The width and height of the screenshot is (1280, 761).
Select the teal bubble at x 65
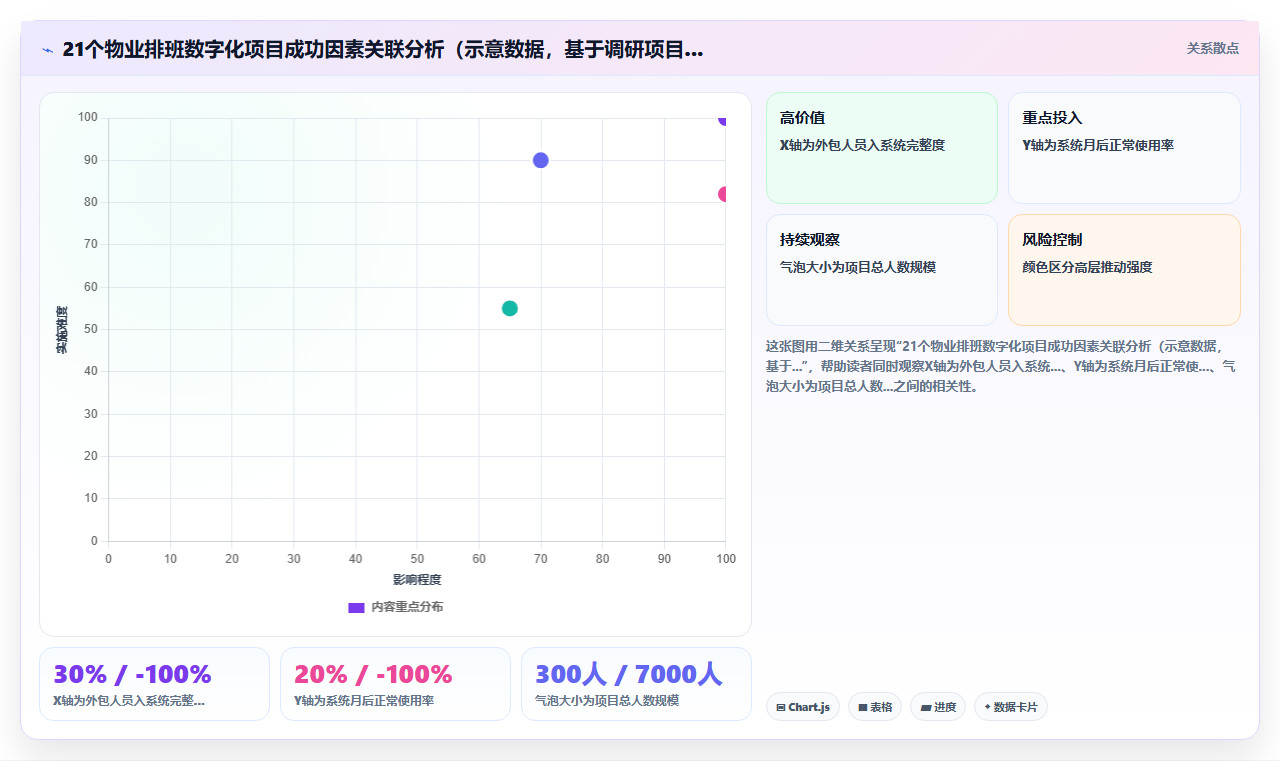tap(510, 308)
